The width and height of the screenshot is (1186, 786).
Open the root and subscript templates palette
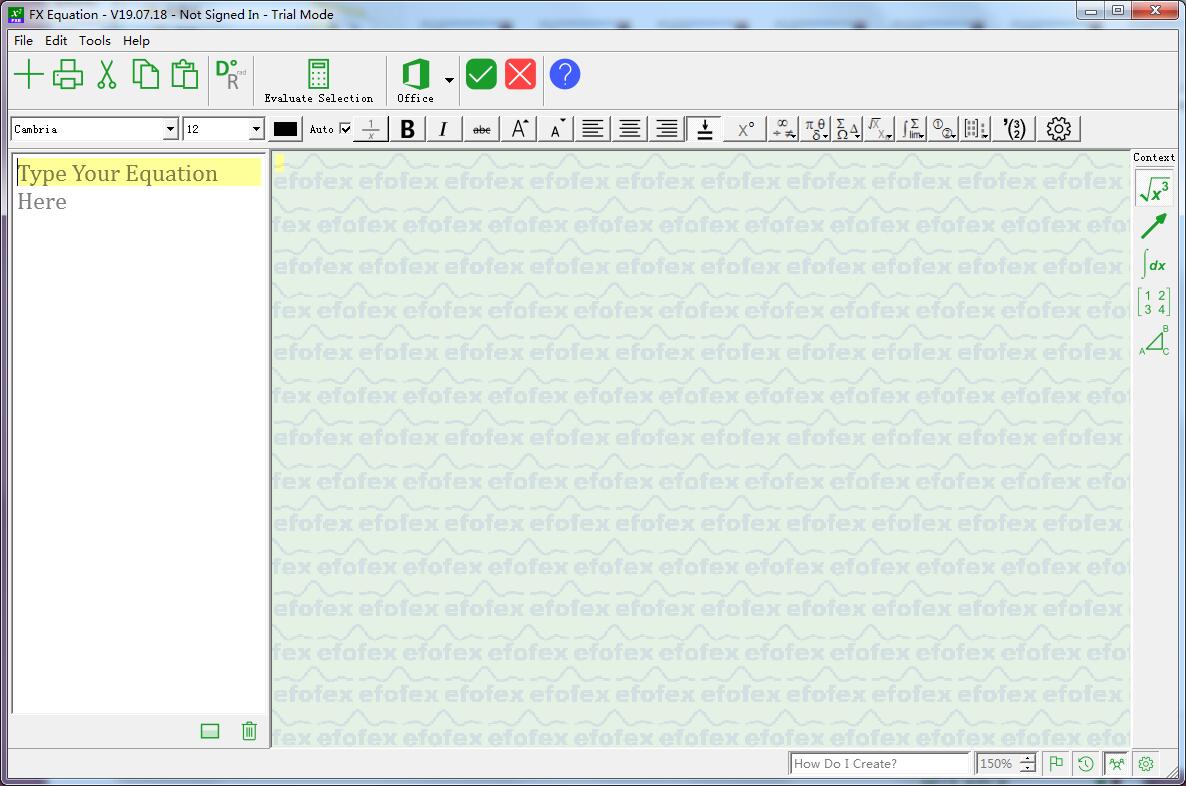click(x=880, y=129)
